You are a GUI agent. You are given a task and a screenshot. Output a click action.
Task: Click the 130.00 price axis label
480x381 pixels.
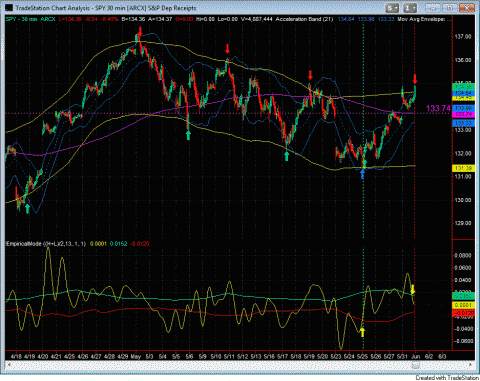pos(463,200)
